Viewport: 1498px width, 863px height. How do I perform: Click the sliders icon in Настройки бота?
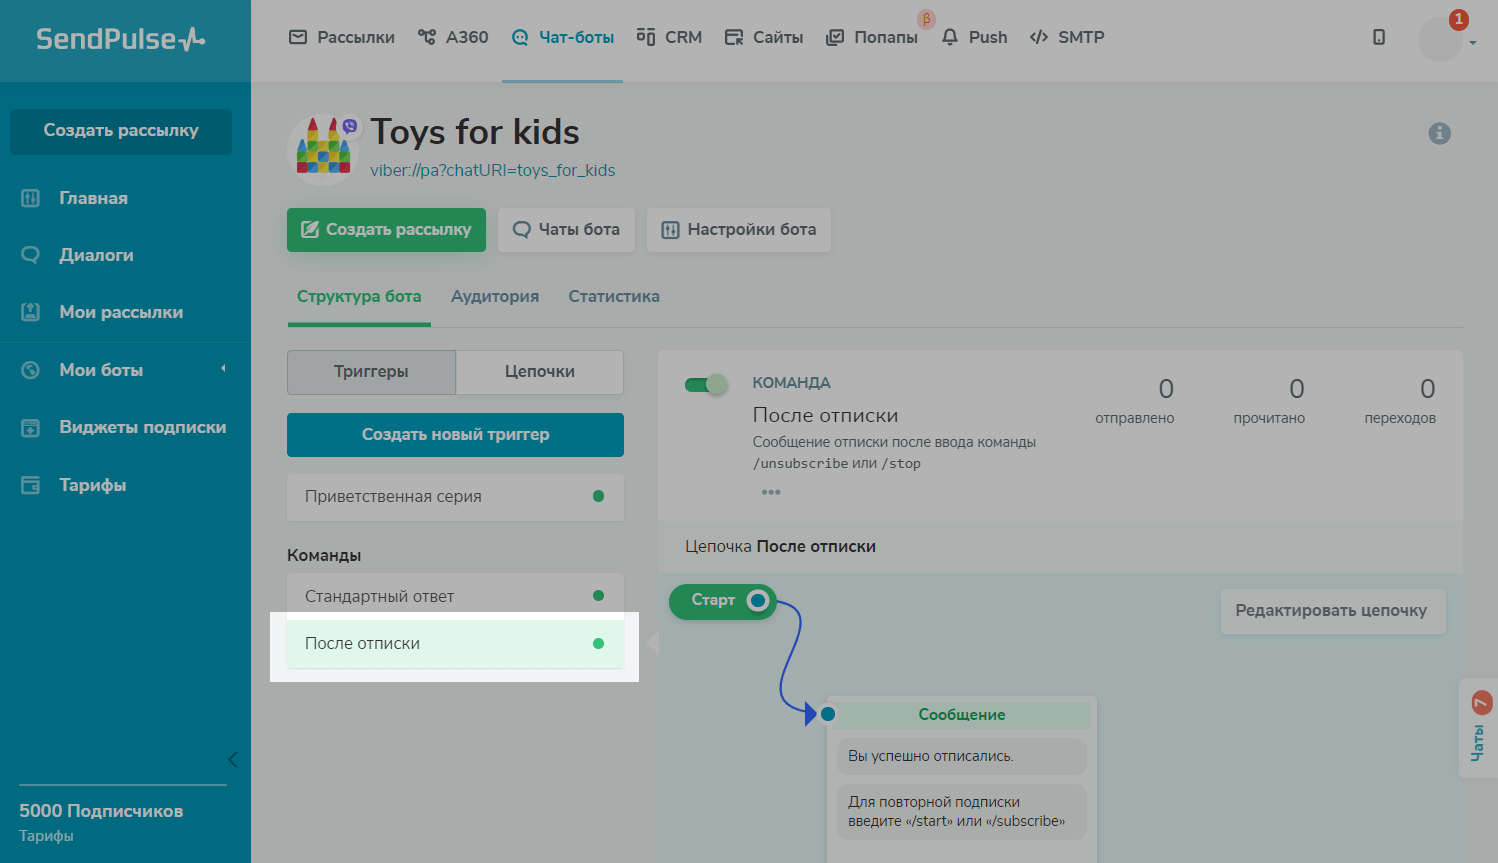[x=671, y=230]
